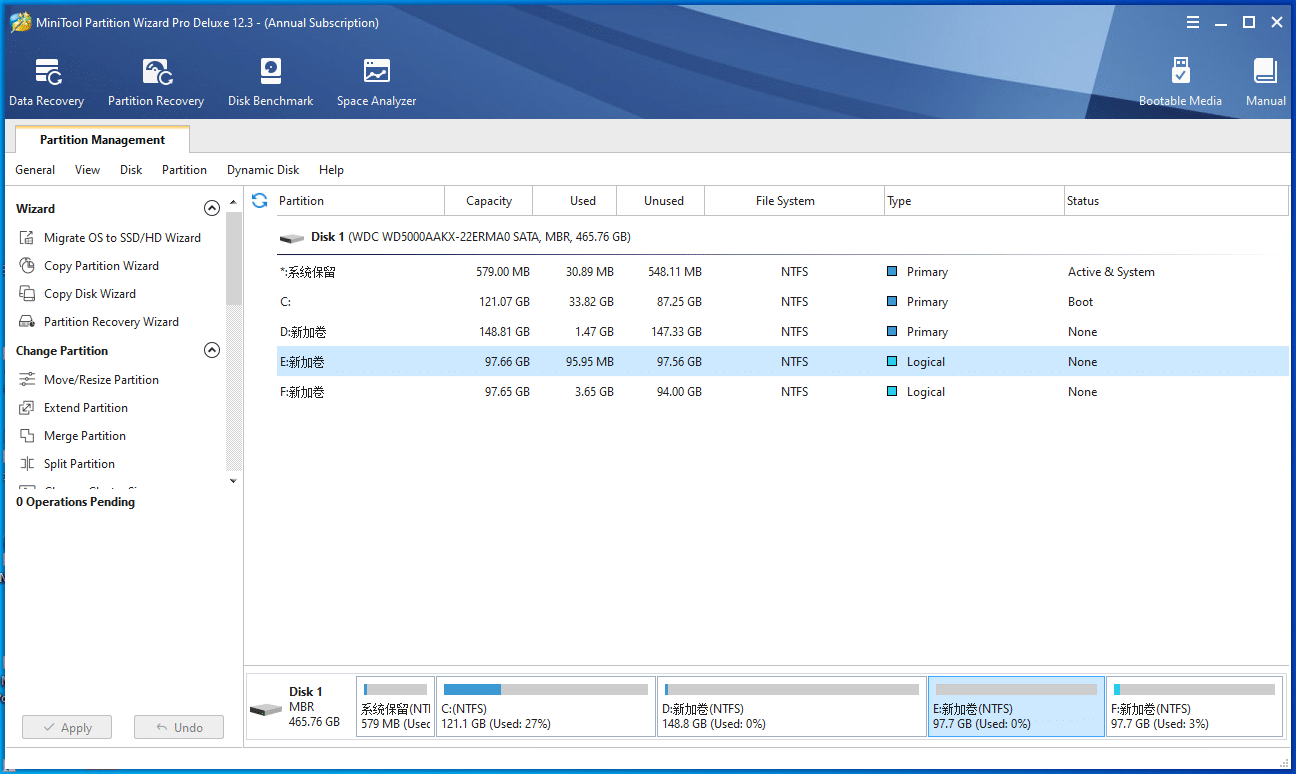Screen dimensions: 1296x774
Task: Open Partition Recovery Wizard in sidebar
Action: pyautogui.click(x=99, y=322)
